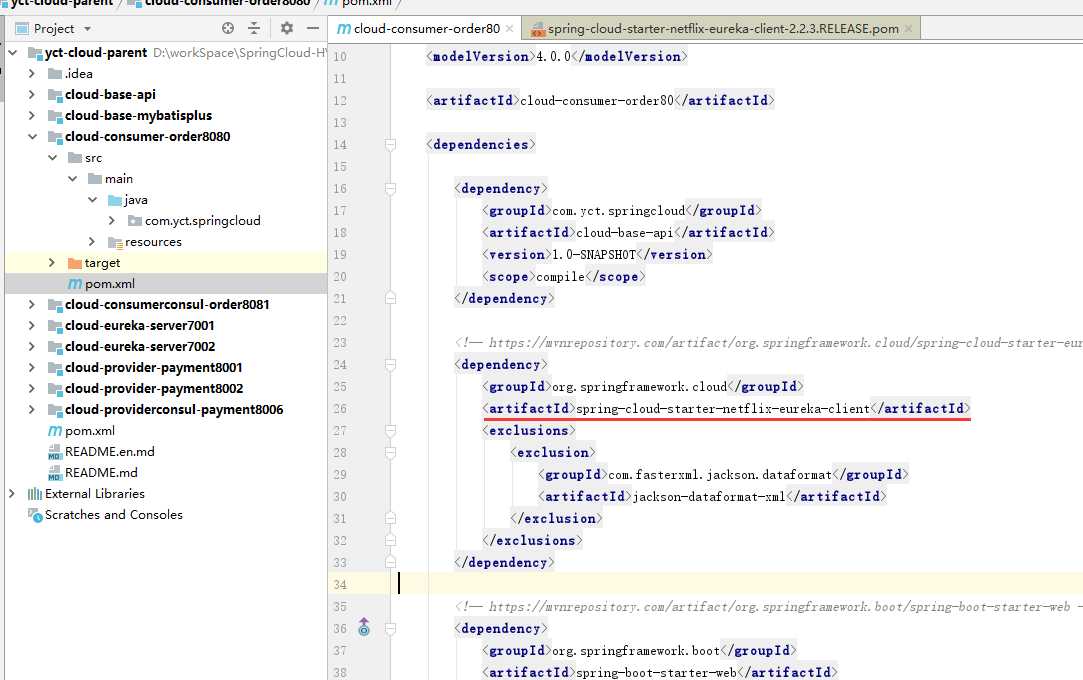Viewport: 1083px width, 680px height.
Task: Click the Maven icon of root pom.xml
Action: [x=55, y=431]
